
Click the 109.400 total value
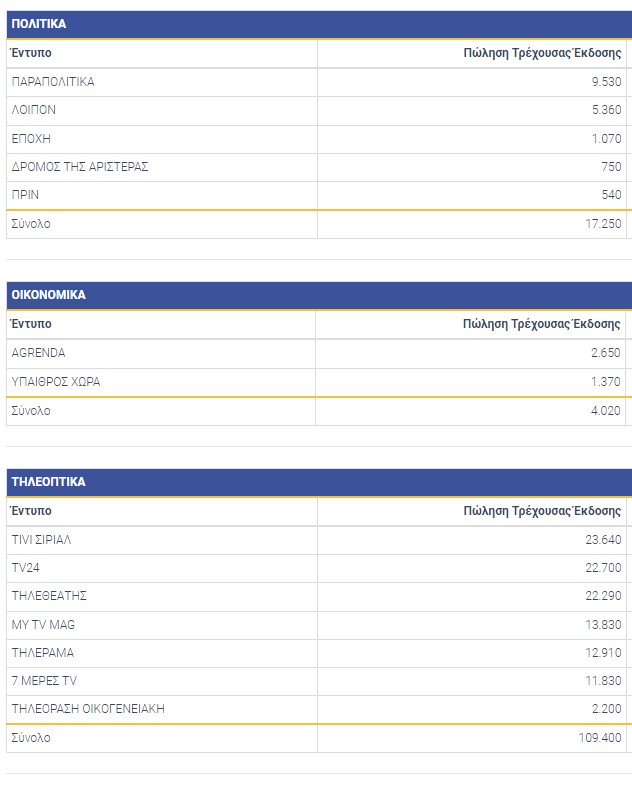[x=600, y=738]
